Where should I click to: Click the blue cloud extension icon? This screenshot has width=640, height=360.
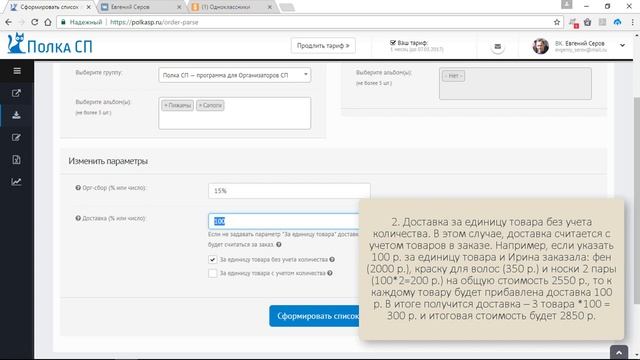617,22
